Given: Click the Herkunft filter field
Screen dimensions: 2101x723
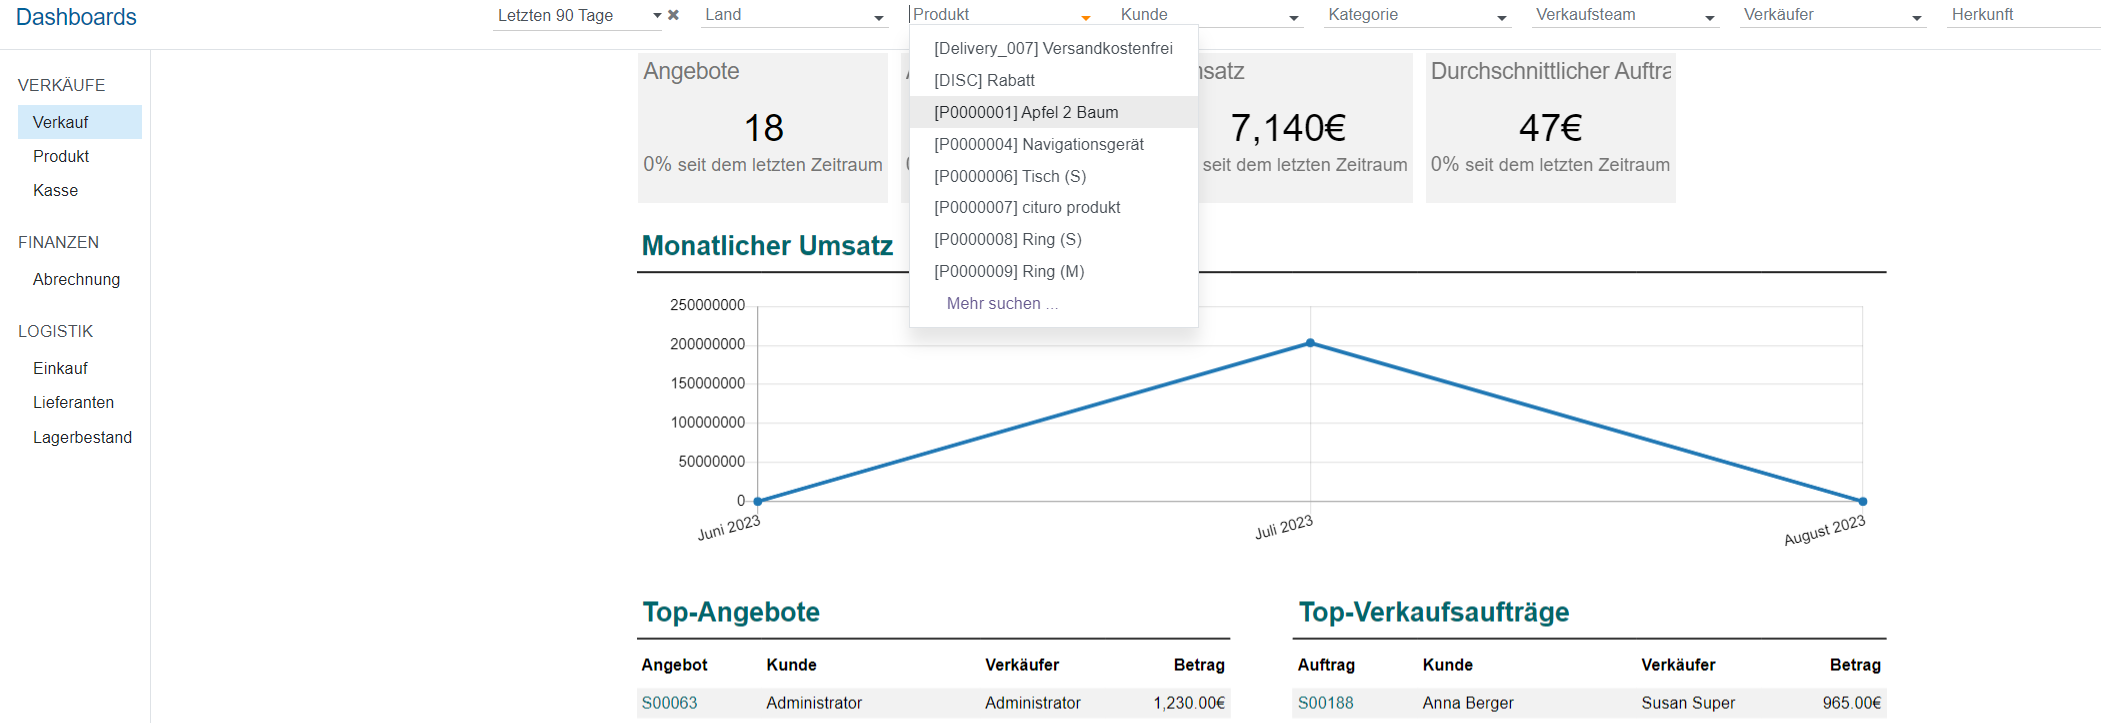Looking at the screenshot, I should 2020,15.
